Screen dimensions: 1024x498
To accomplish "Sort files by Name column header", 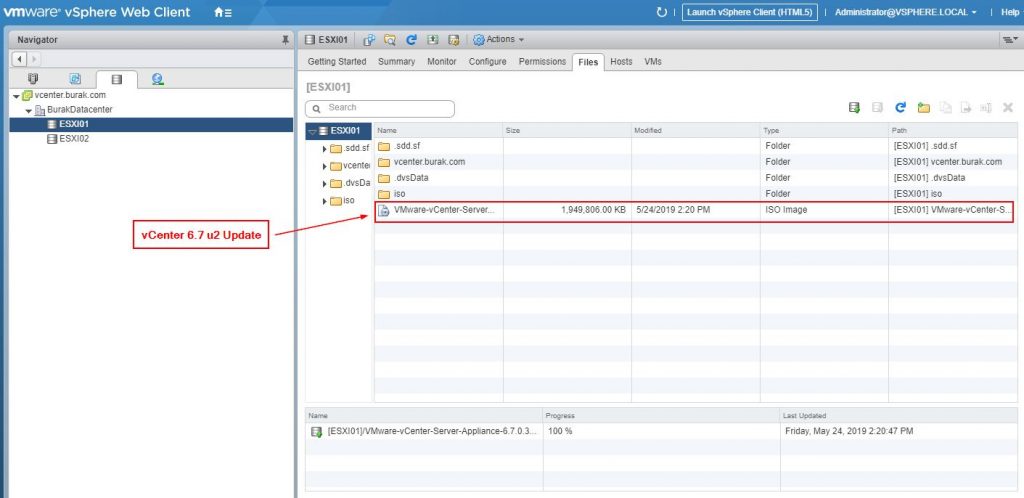I will point(438,131).
